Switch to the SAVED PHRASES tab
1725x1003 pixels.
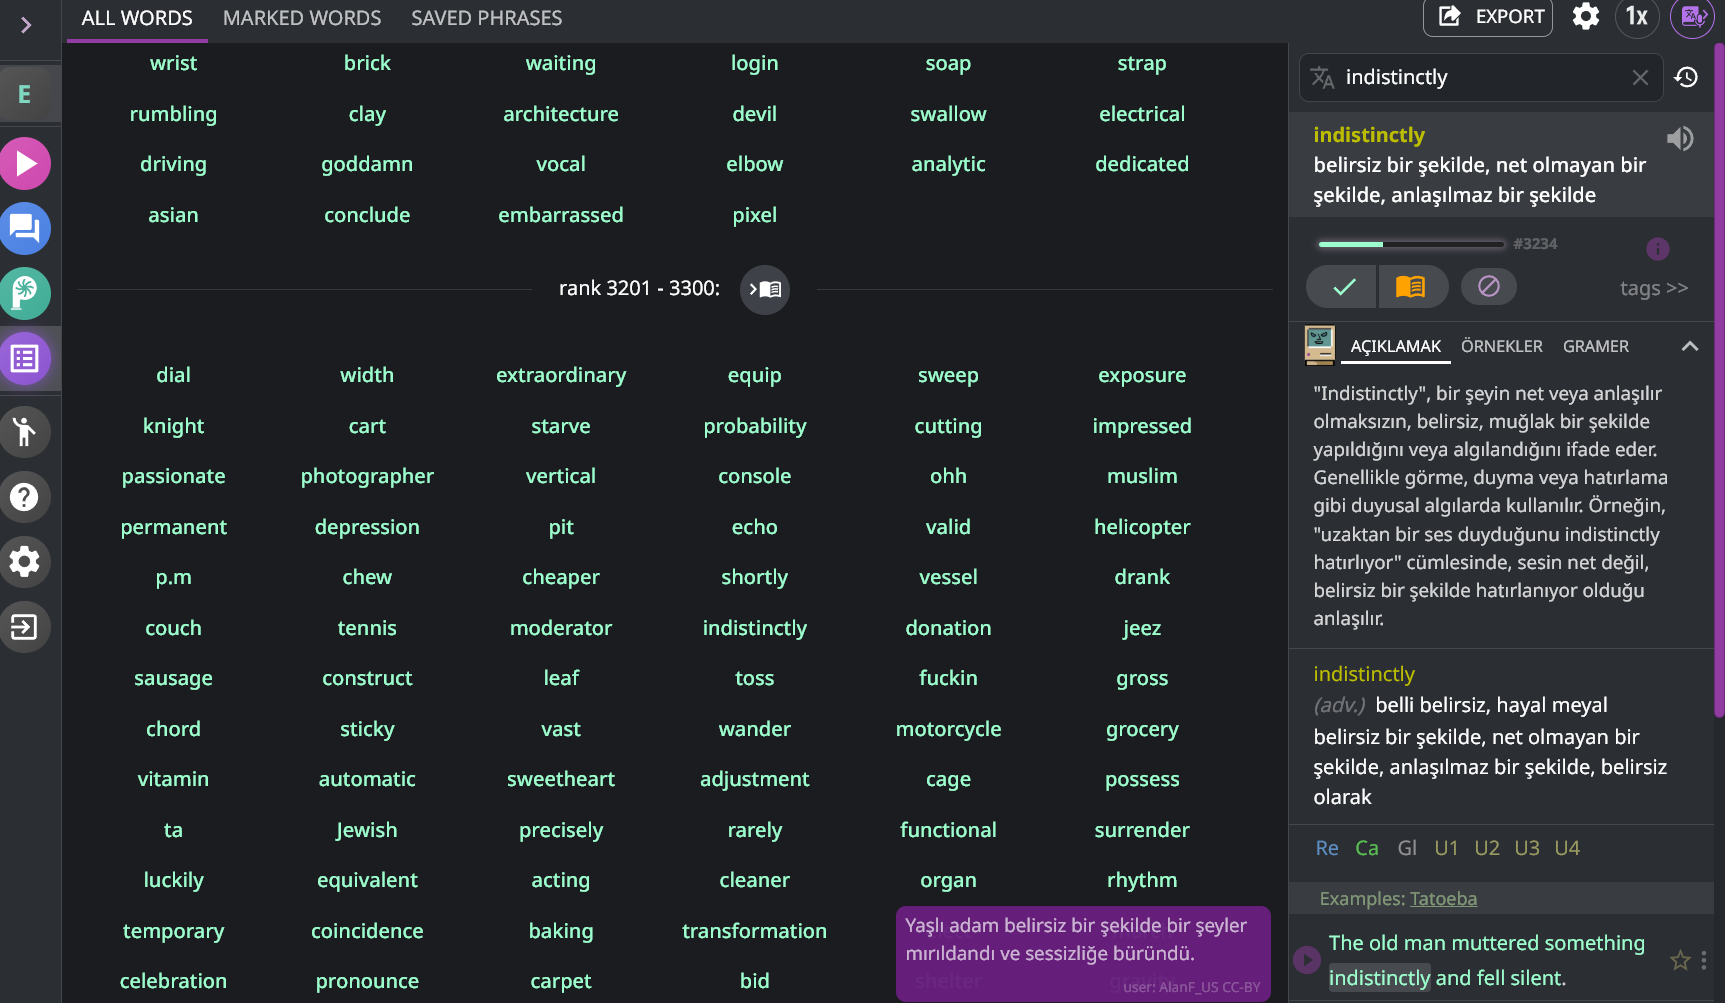487,18
